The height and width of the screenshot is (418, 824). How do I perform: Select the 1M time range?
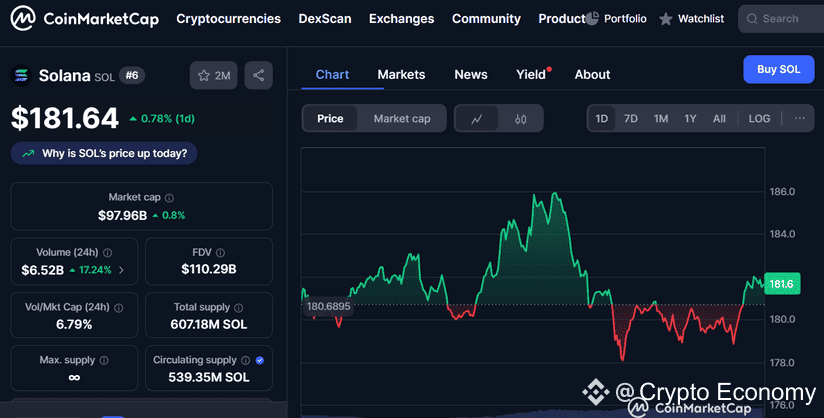coord(661,119)
